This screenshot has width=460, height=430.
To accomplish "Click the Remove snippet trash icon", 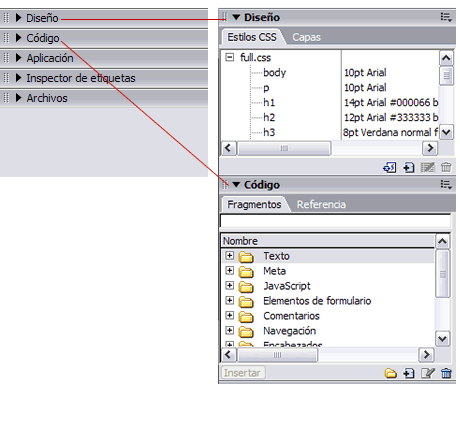I will tap(446, 373).
